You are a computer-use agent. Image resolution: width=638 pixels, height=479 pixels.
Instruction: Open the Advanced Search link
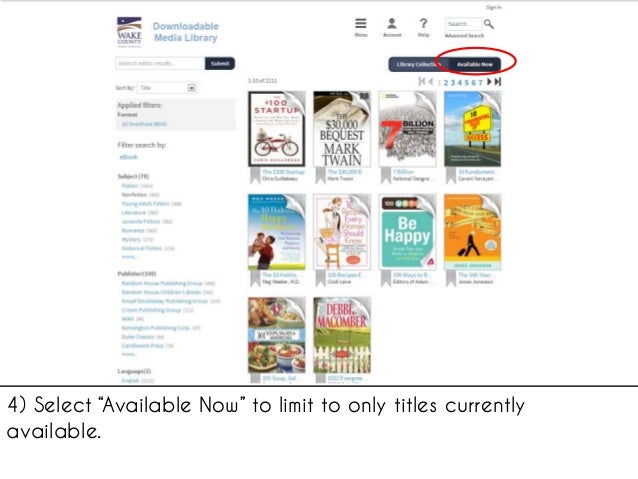pyautogui.click(x=464, y=36)
